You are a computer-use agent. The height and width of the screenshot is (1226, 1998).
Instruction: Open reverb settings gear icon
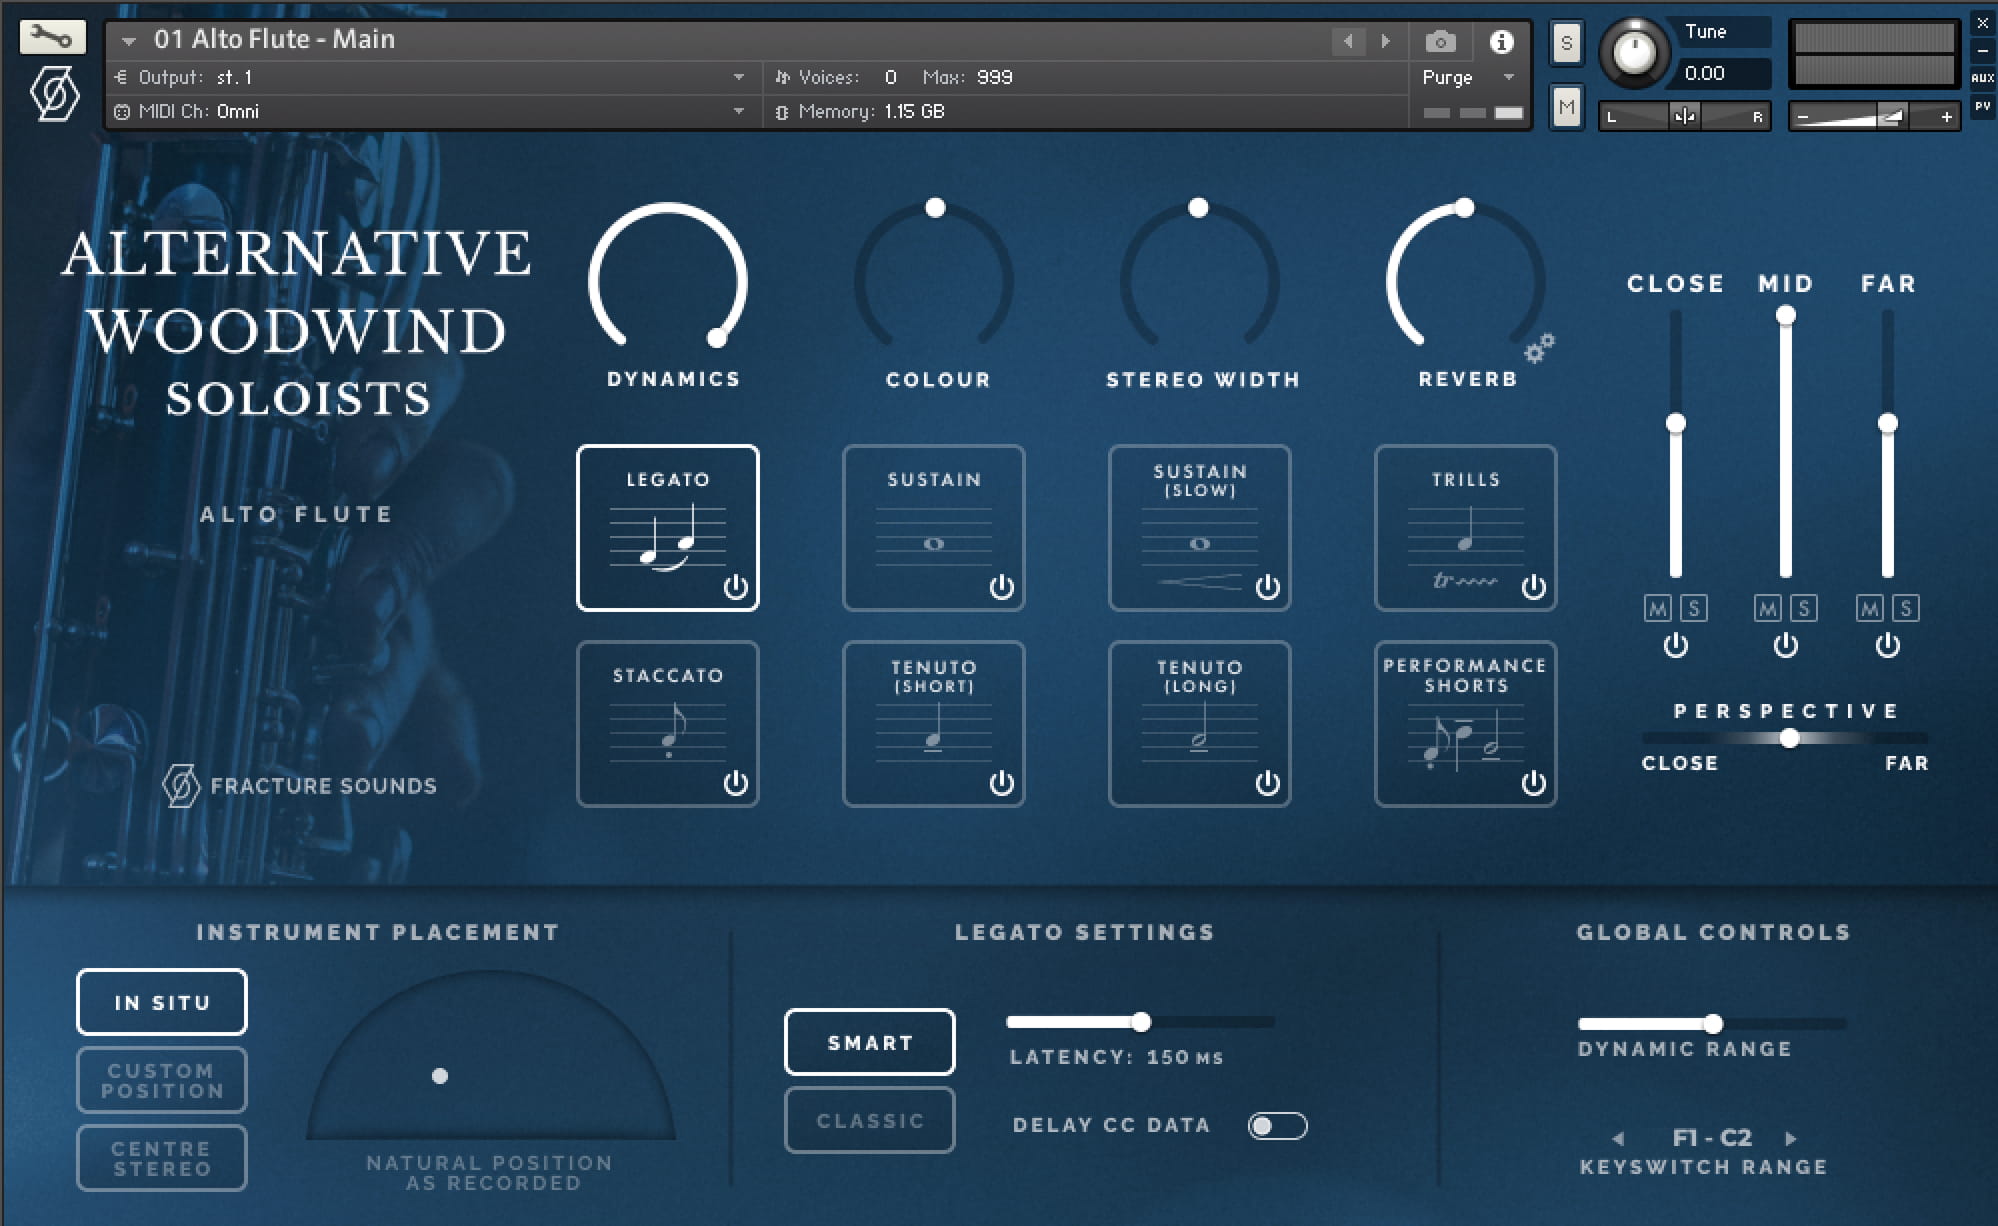pyautogui.click(x=1539, y=348)
